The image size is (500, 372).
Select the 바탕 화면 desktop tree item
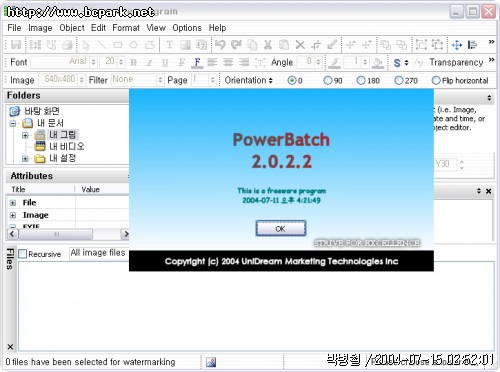tap(42, 111)
